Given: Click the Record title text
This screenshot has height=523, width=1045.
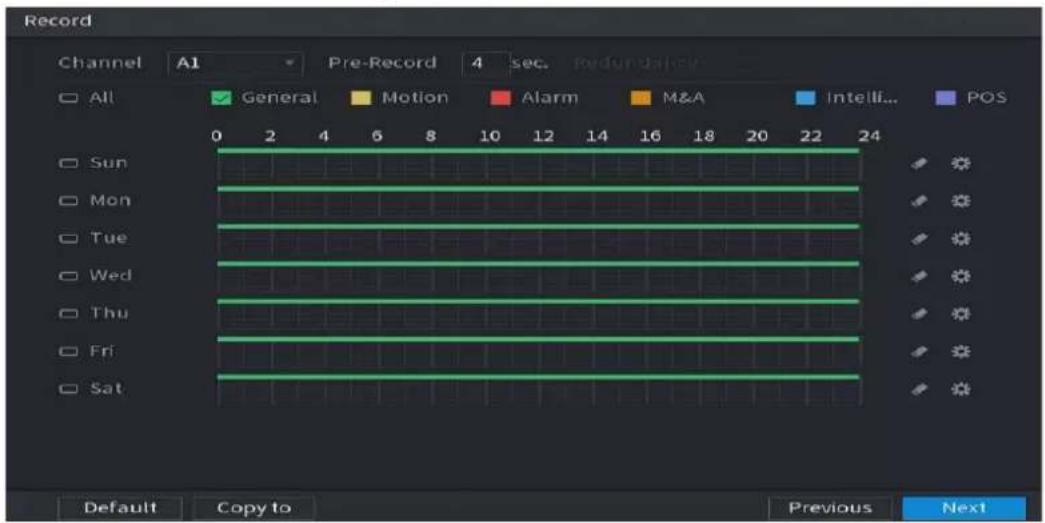Looking at the screenshot, I should [58, 21].
